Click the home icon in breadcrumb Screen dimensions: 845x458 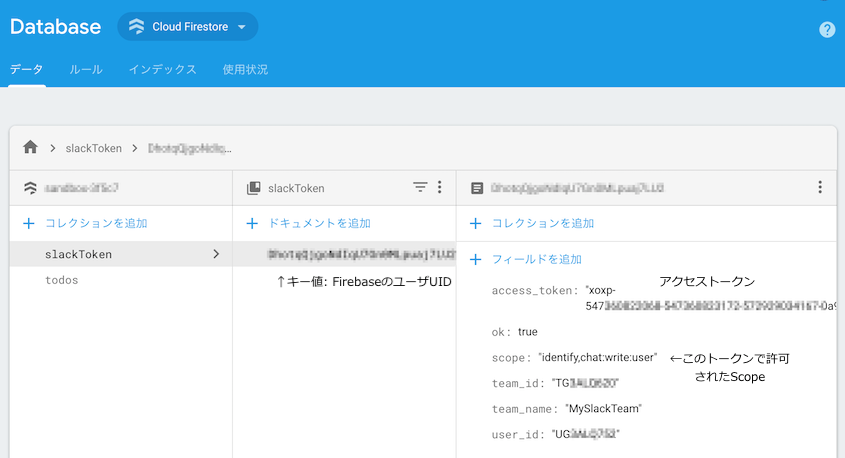pos(30,148)
